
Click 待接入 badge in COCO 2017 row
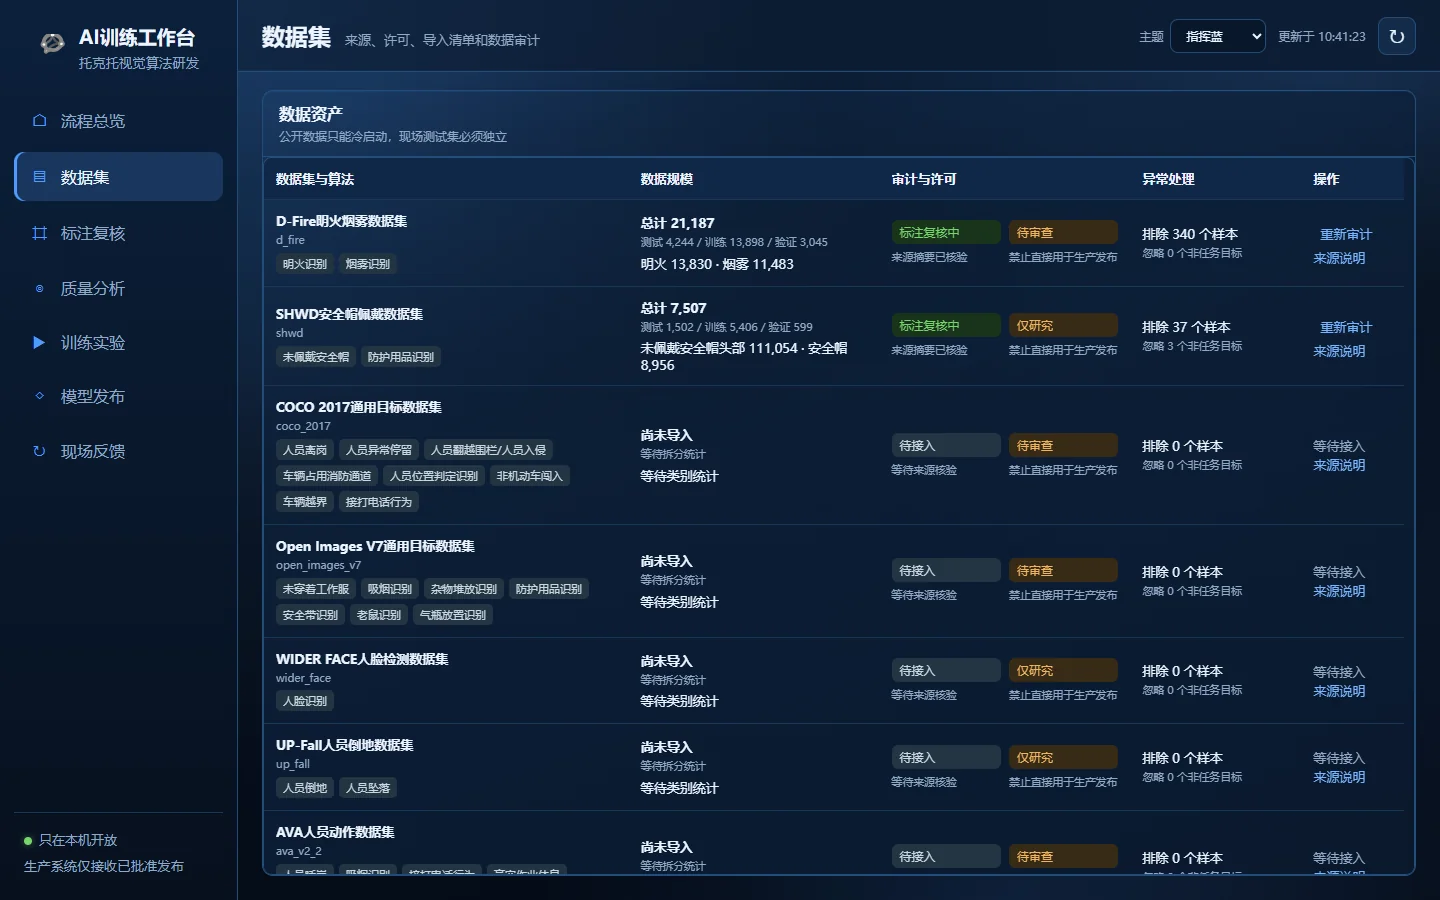(946, 445)
